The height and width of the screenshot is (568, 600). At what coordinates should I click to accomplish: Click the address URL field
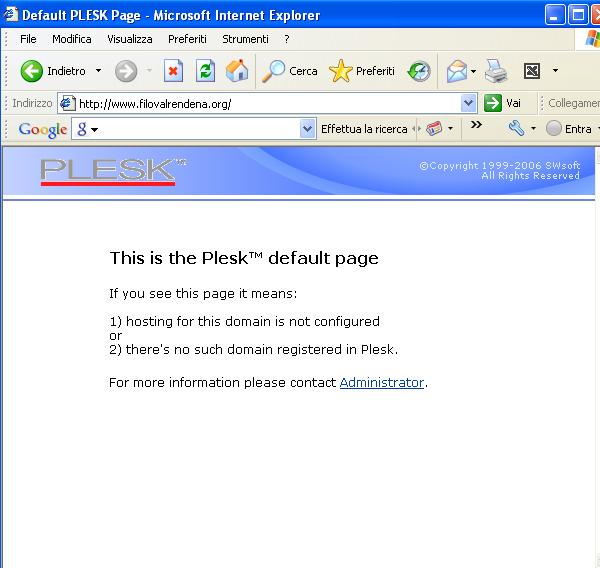pyautogui.click(x=268, y=103)
